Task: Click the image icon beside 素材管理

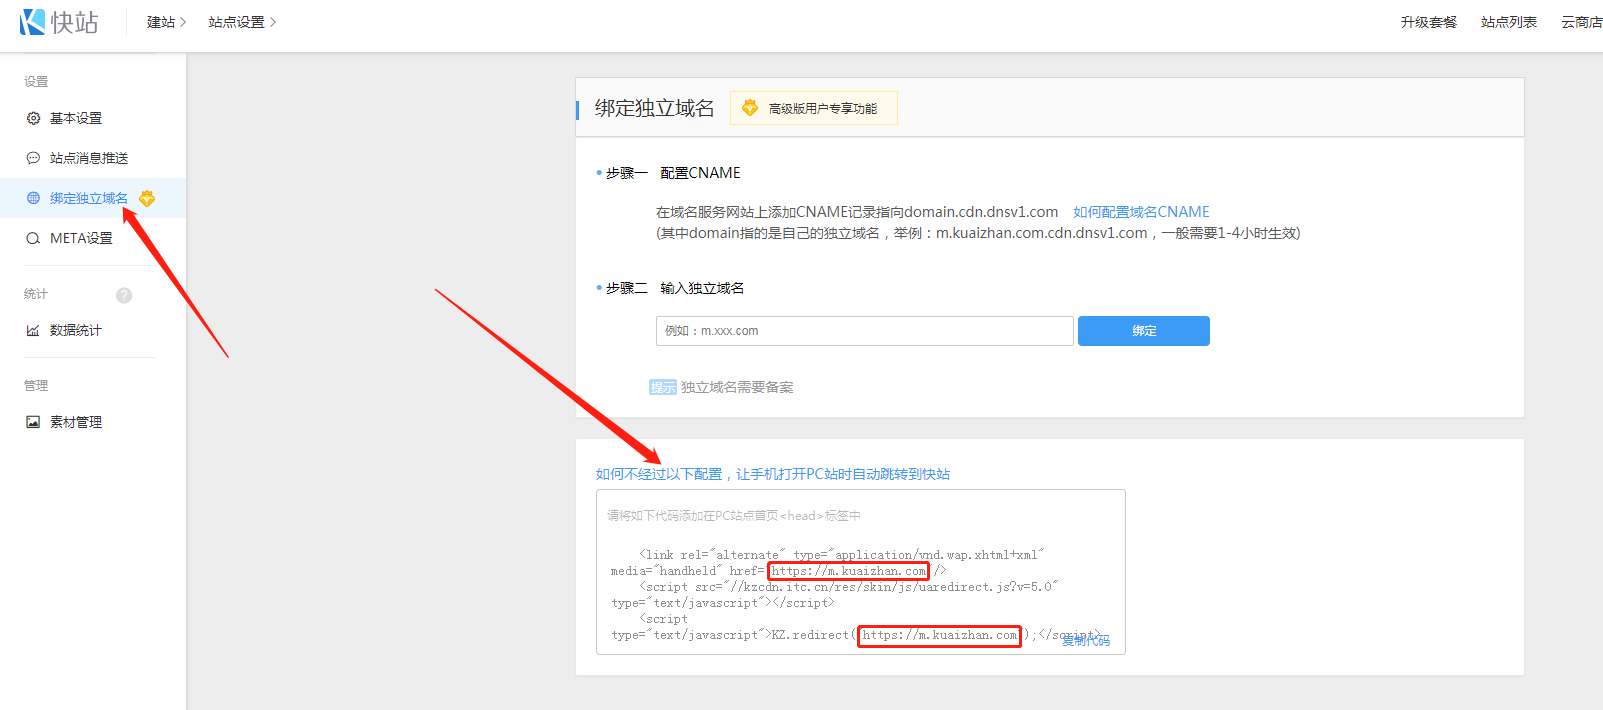Action: [33, 422]
